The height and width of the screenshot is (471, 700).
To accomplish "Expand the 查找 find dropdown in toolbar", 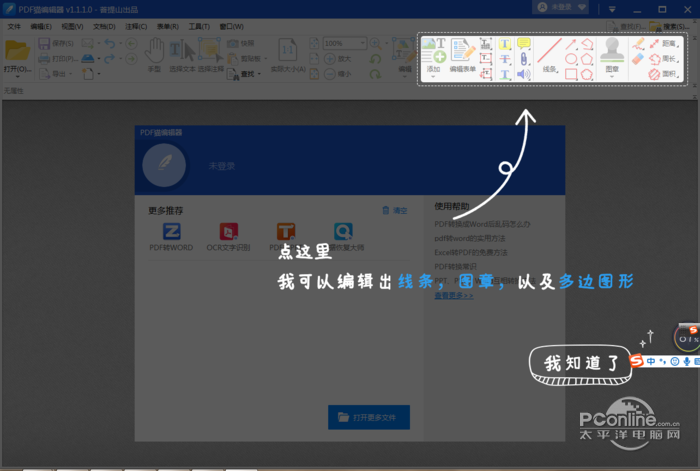I will [259, 74].
